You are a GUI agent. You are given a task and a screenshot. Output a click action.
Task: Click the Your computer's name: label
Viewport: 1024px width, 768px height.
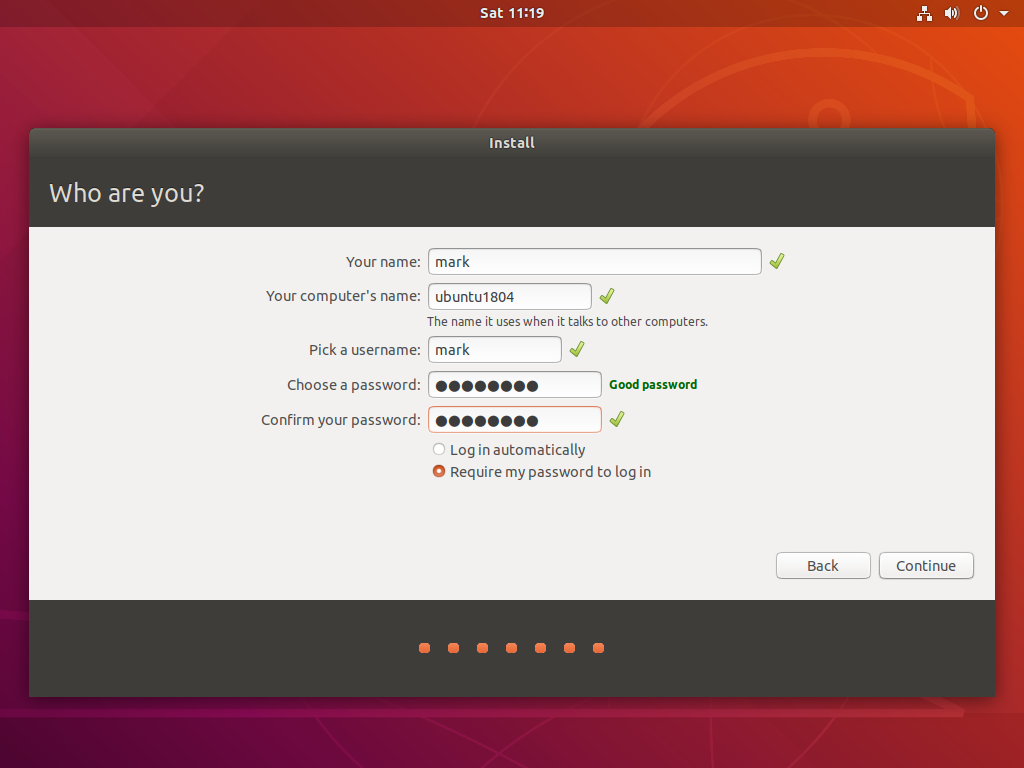[344, 296]
